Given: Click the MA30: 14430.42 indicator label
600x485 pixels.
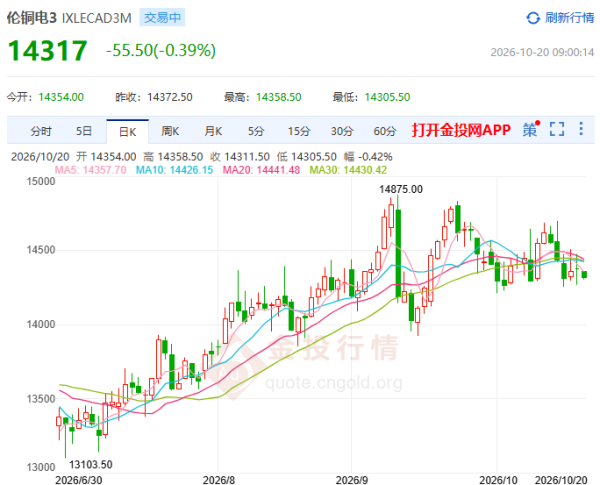Looking at the screenshot, I should pyautogui.click(x=348, y=170).
